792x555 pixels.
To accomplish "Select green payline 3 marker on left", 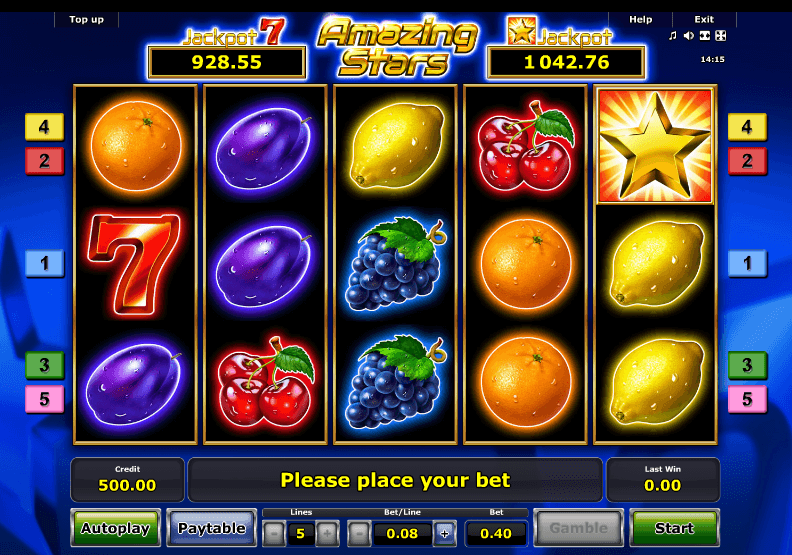I will 44,365.
